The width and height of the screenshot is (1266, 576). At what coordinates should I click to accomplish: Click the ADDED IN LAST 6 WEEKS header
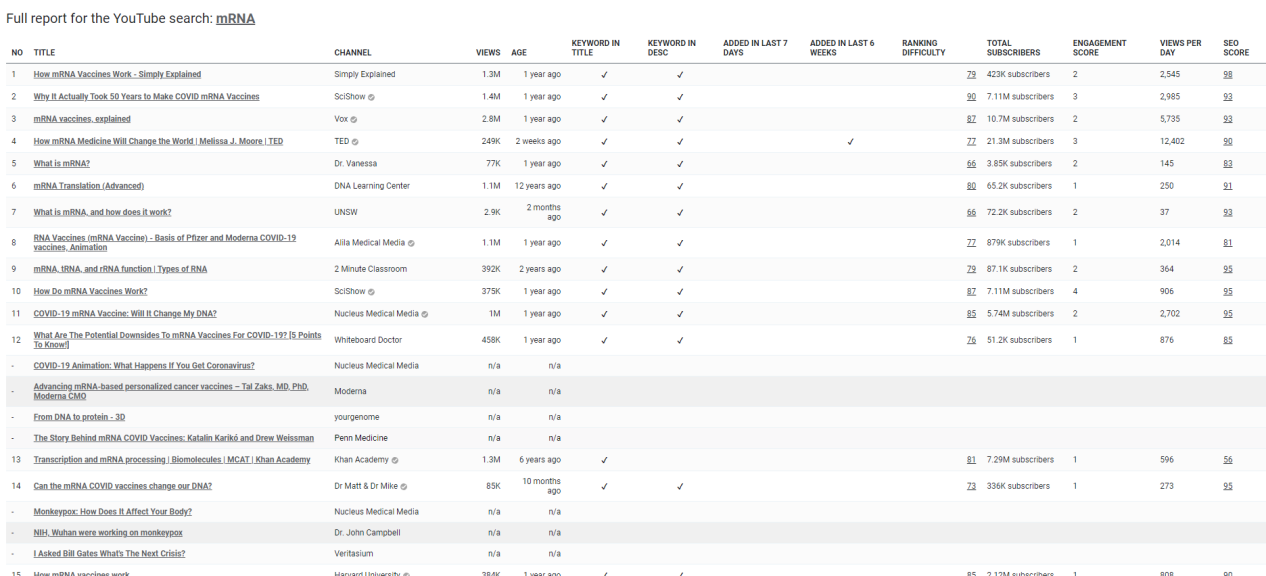842,48
